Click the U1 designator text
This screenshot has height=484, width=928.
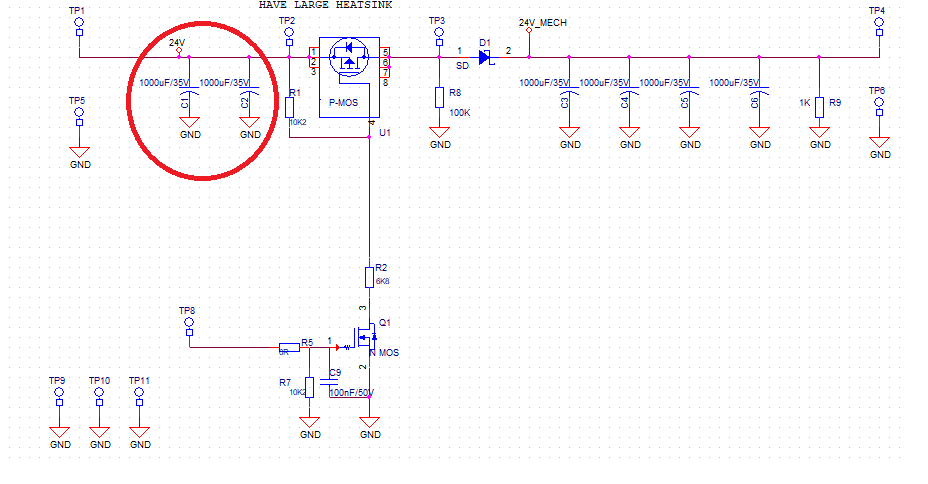pos(385,133)
